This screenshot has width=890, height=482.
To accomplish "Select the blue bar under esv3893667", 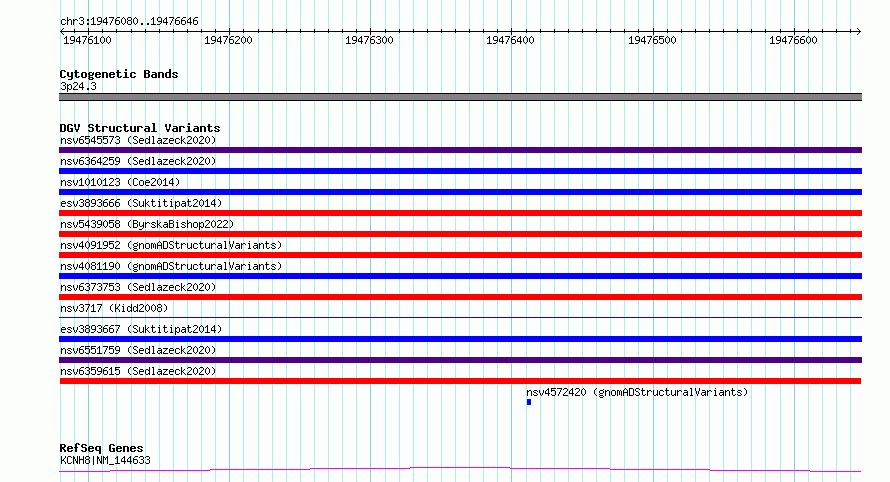I will (x=460, y=339).
